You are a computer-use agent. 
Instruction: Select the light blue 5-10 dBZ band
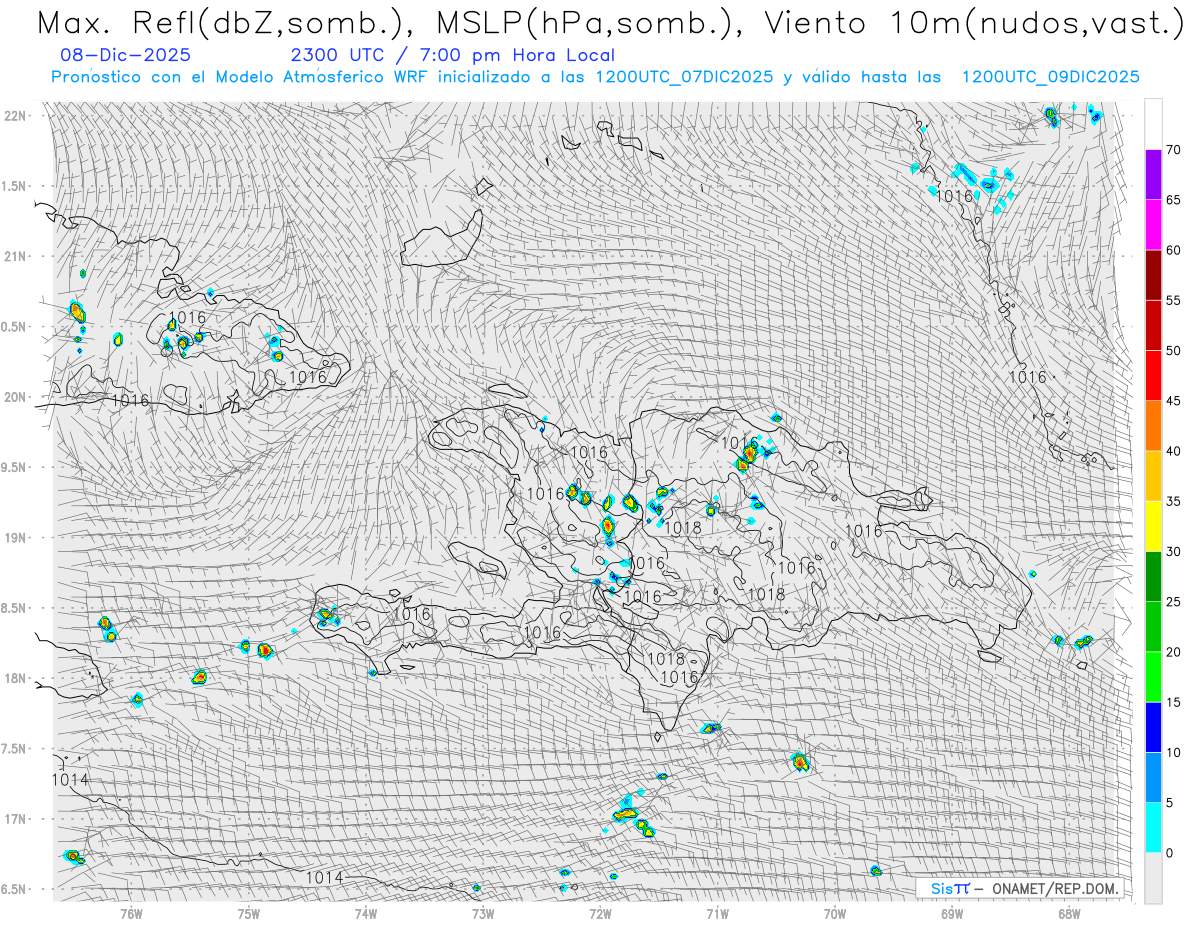pyautogui.click(x=1153, y=777)
